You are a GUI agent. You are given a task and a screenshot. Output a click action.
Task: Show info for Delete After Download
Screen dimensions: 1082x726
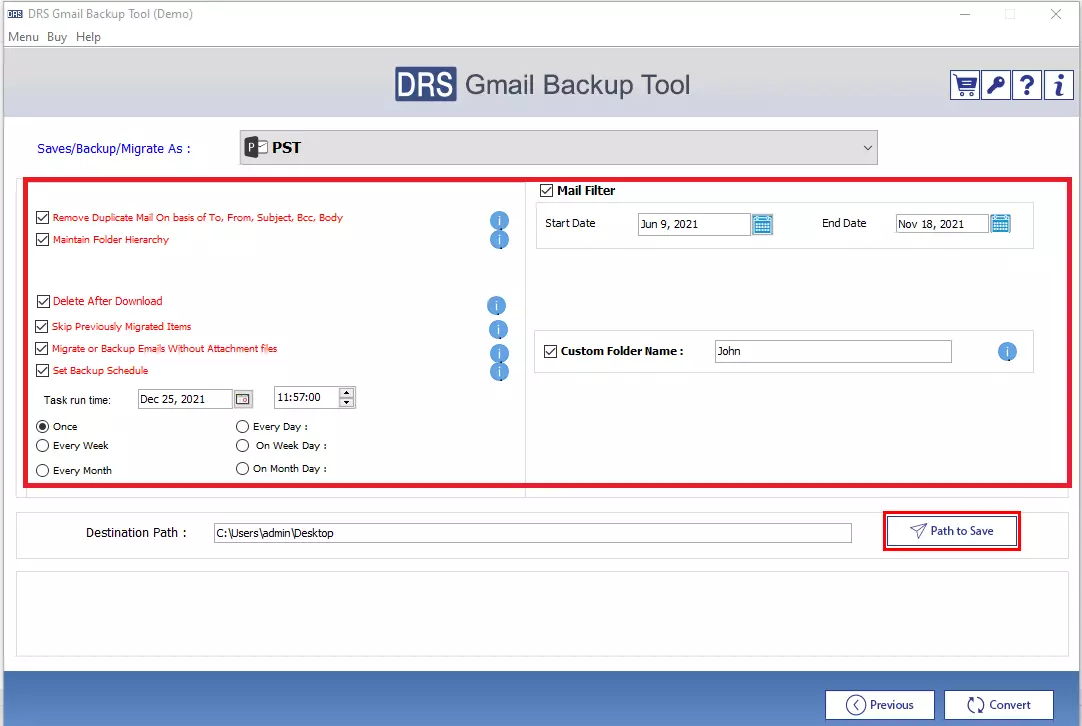click(x=496, y=305)
